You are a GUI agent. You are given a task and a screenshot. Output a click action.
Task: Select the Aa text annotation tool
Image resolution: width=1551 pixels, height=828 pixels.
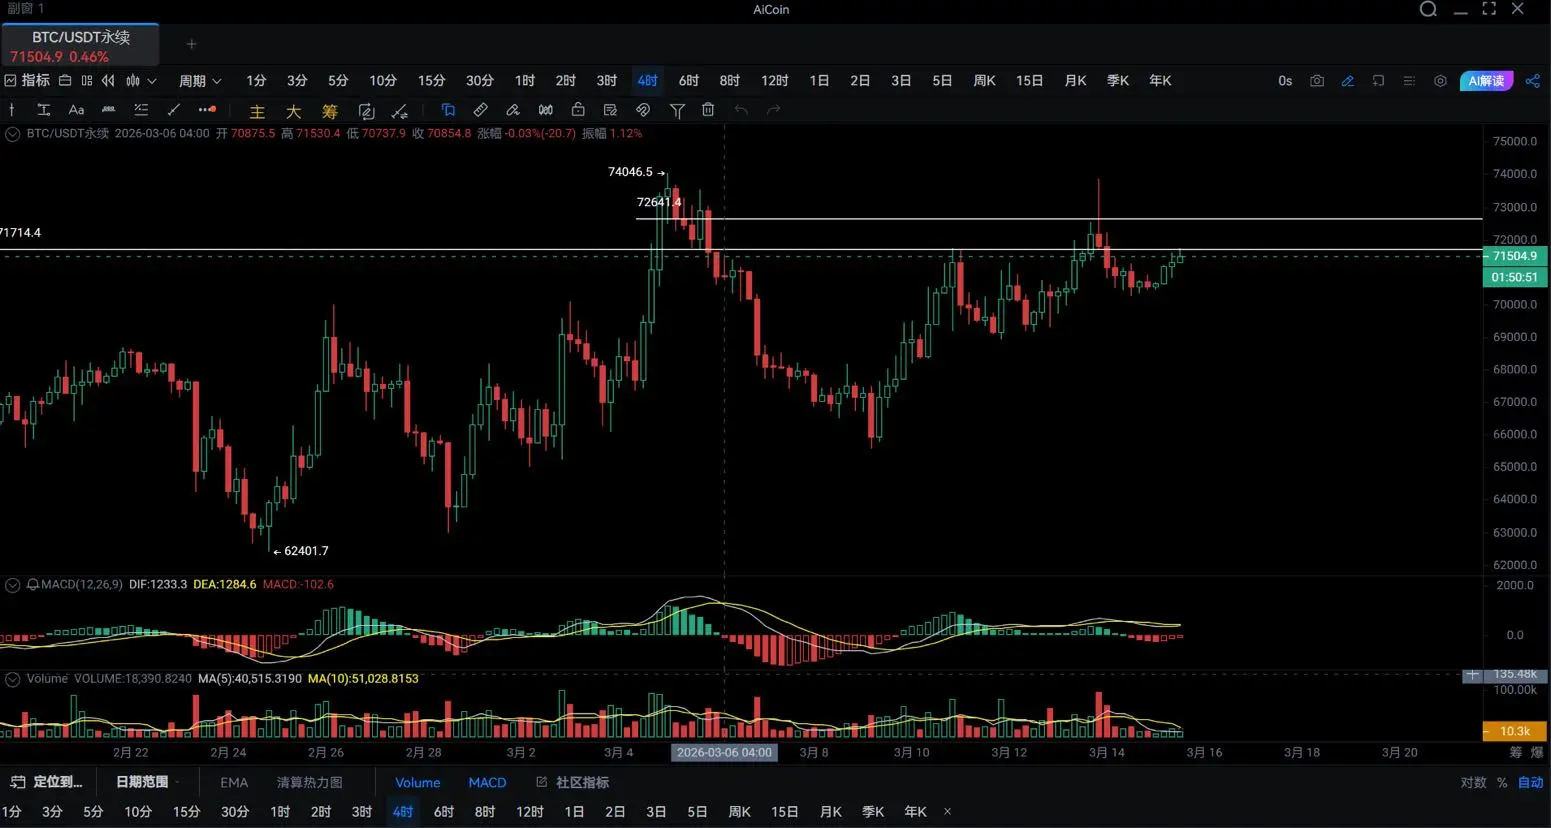[76, 110]
